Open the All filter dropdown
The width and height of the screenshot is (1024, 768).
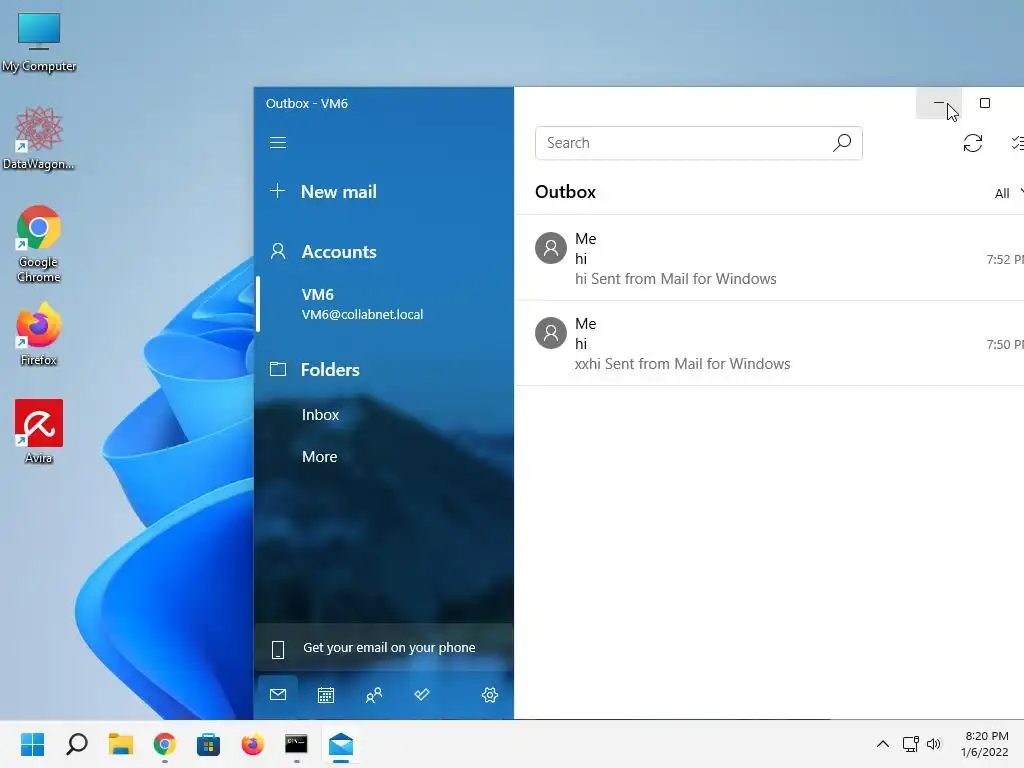tap(1008, 193)
